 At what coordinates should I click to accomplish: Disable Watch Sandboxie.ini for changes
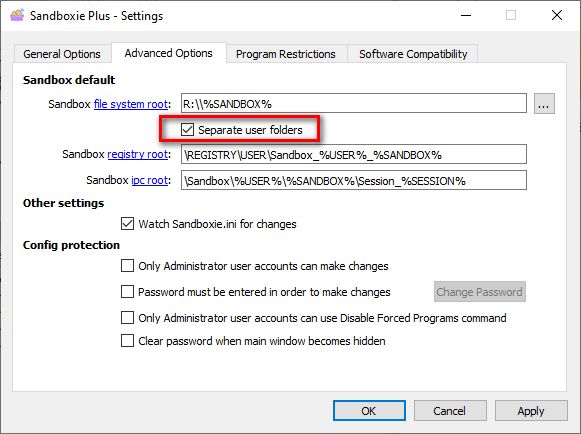127,223
